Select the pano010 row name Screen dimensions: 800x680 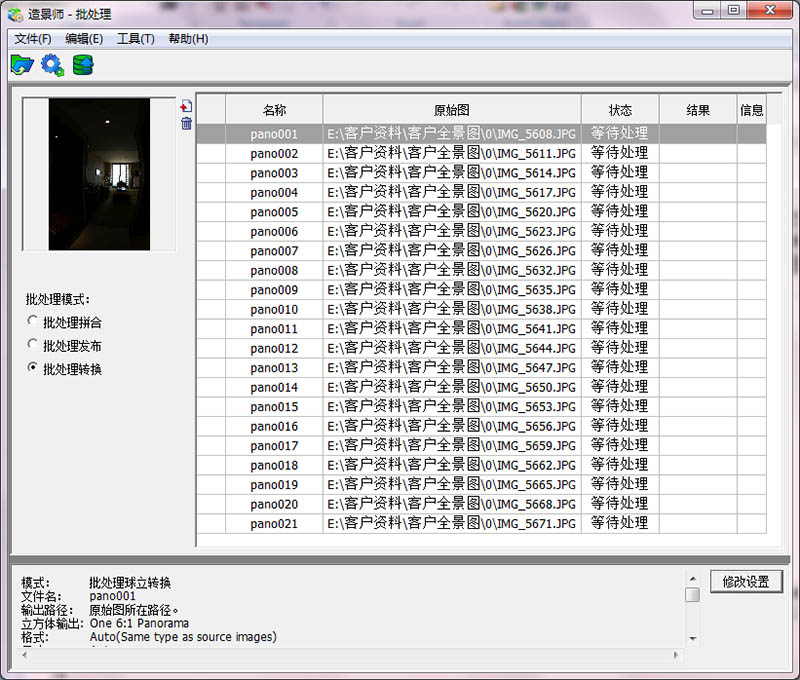click(274, 309)
